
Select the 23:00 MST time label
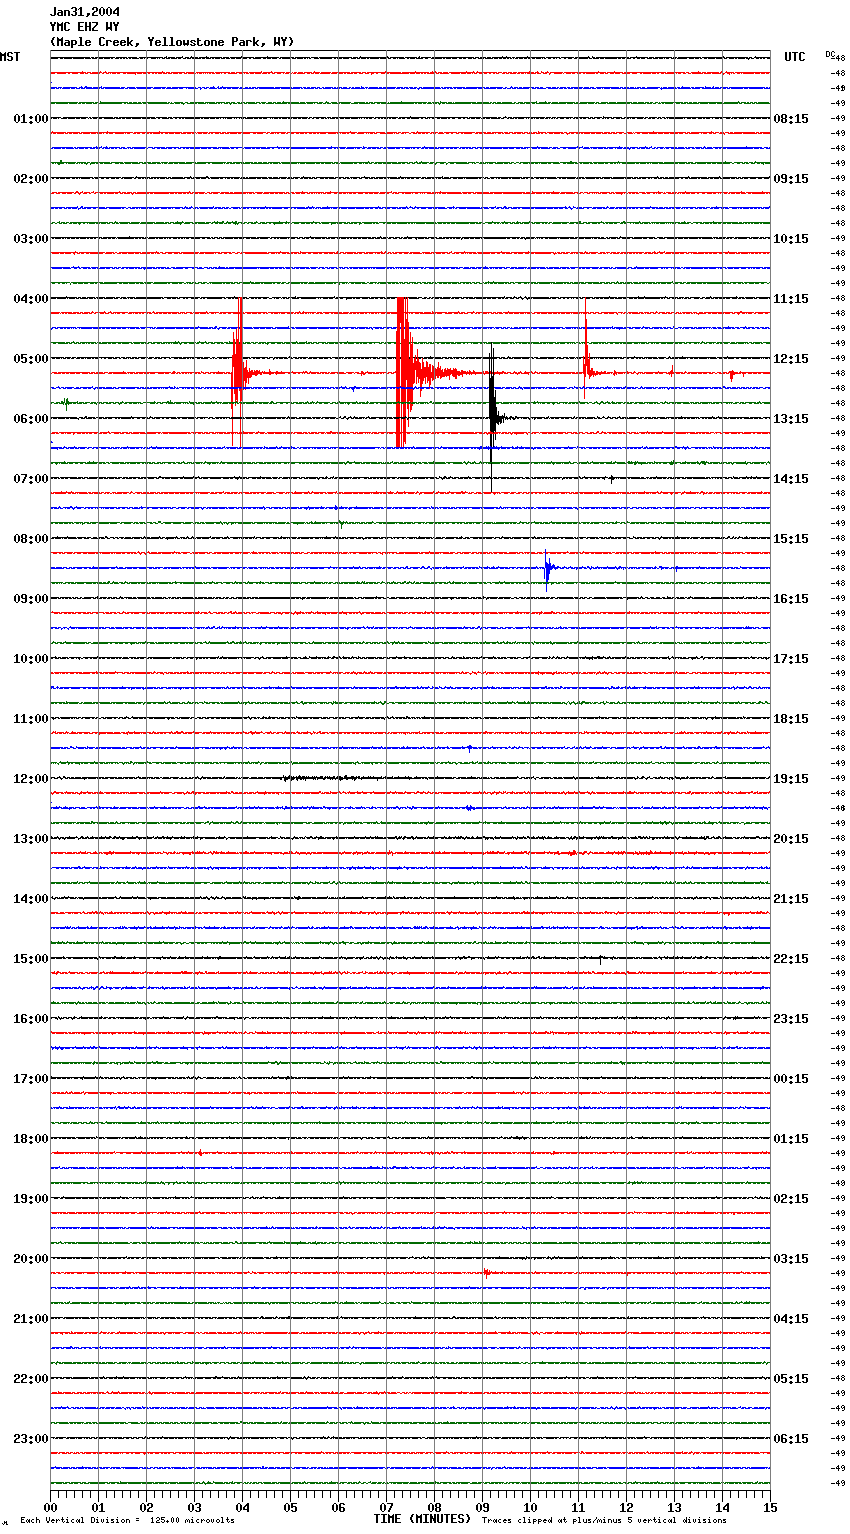point(31,1439)
